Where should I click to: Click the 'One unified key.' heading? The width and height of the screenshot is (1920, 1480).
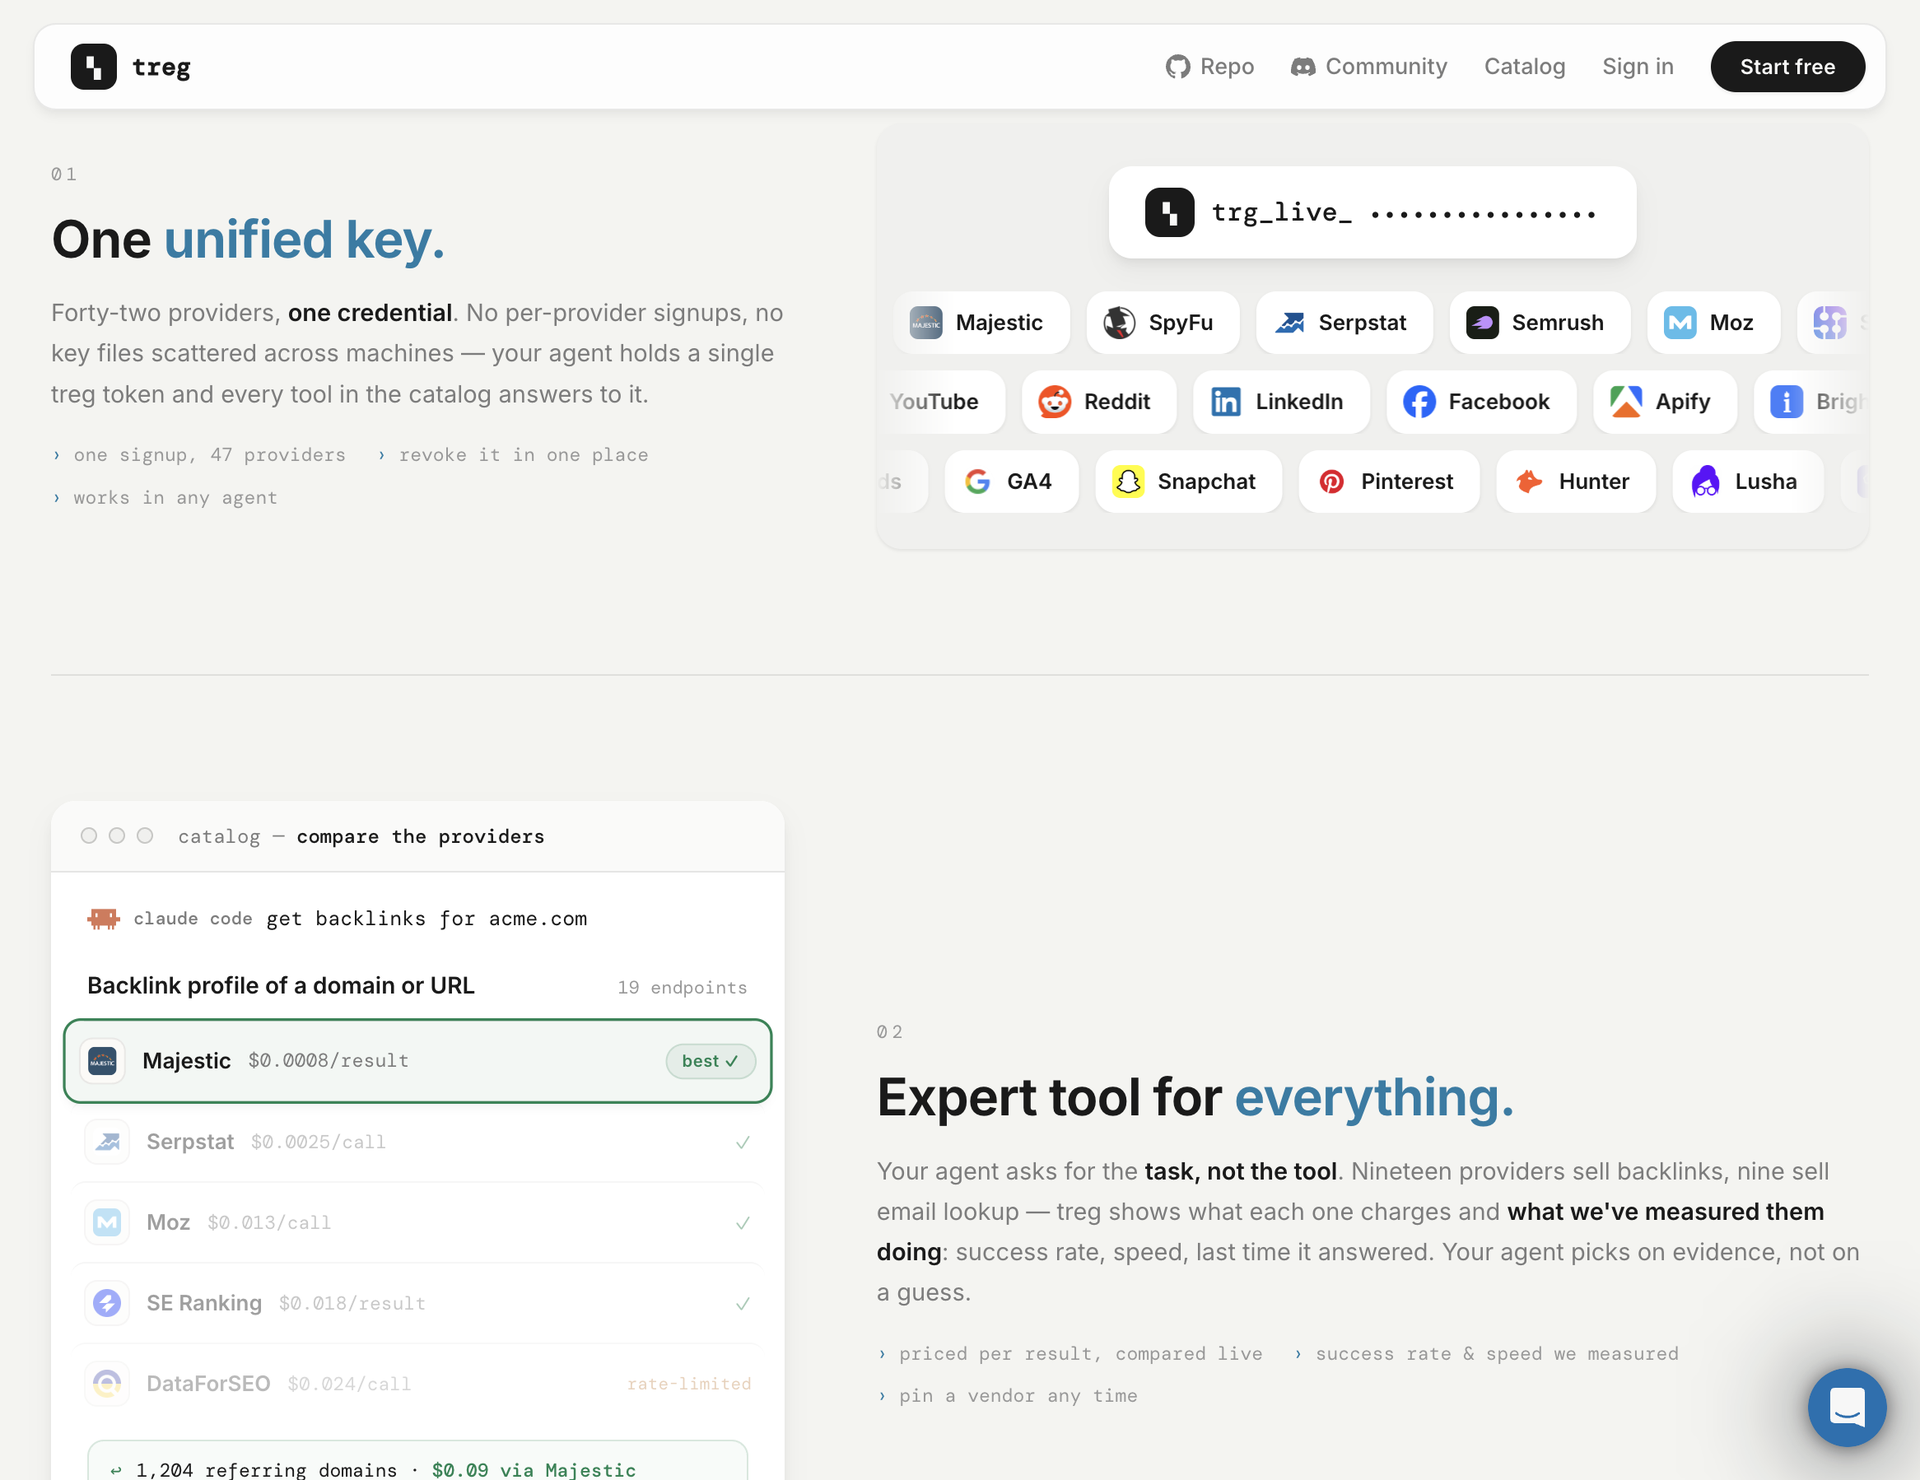pyautogui.click(x=248, y=240)
